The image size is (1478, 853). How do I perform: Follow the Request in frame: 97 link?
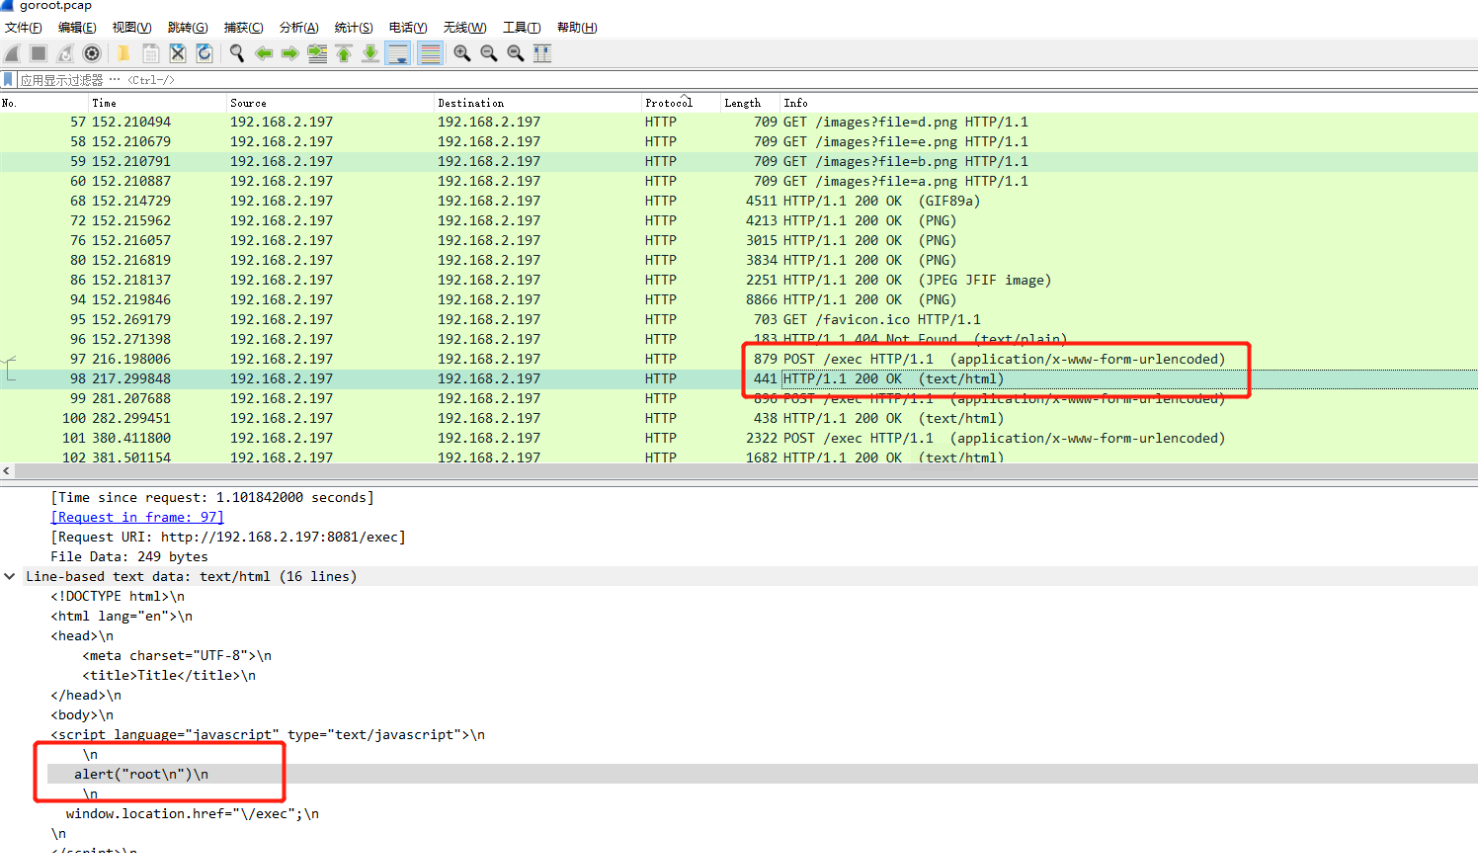pos(137,517)
